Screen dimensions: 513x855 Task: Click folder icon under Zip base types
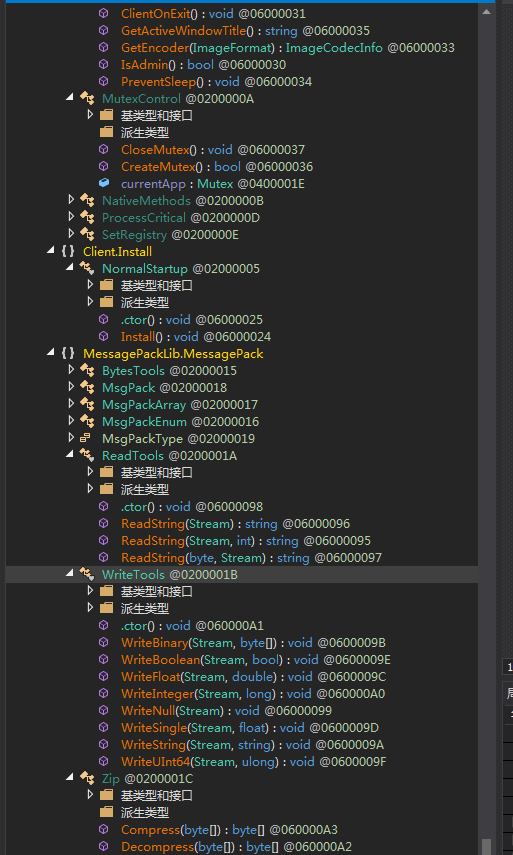tap(106, 794)
